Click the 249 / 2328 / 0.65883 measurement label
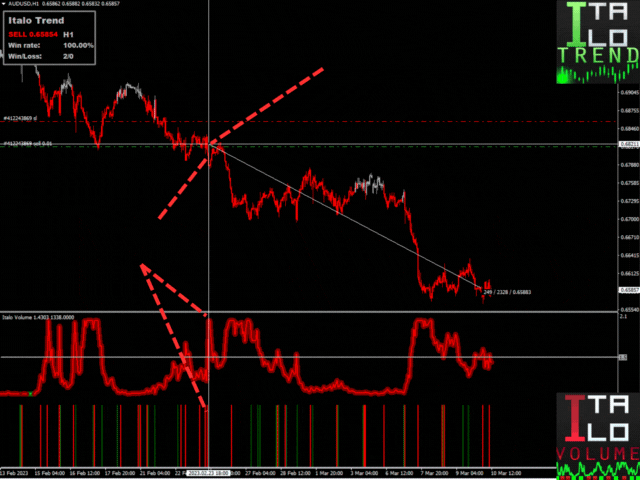 [511, 291]
